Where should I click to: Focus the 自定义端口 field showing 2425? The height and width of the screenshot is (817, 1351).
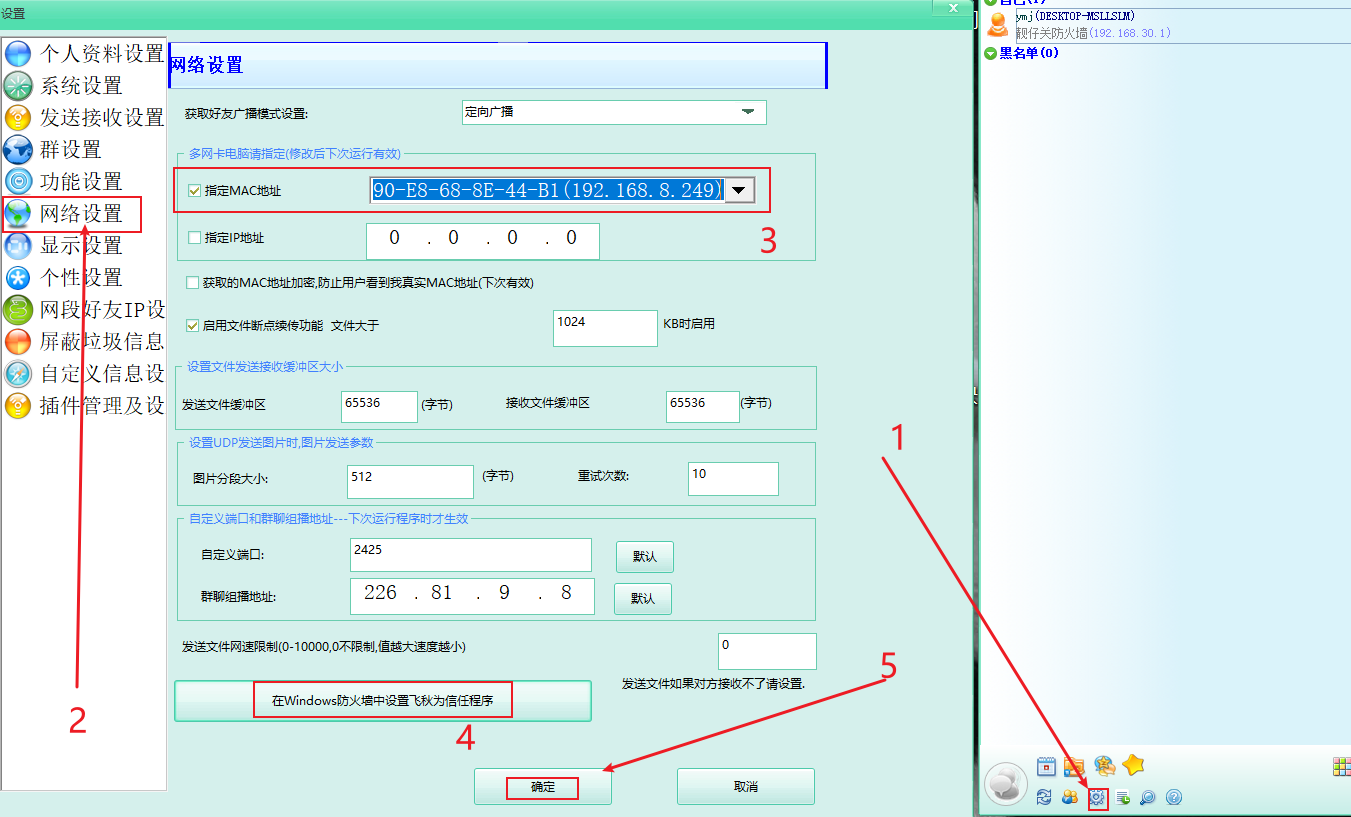(470, 555)
